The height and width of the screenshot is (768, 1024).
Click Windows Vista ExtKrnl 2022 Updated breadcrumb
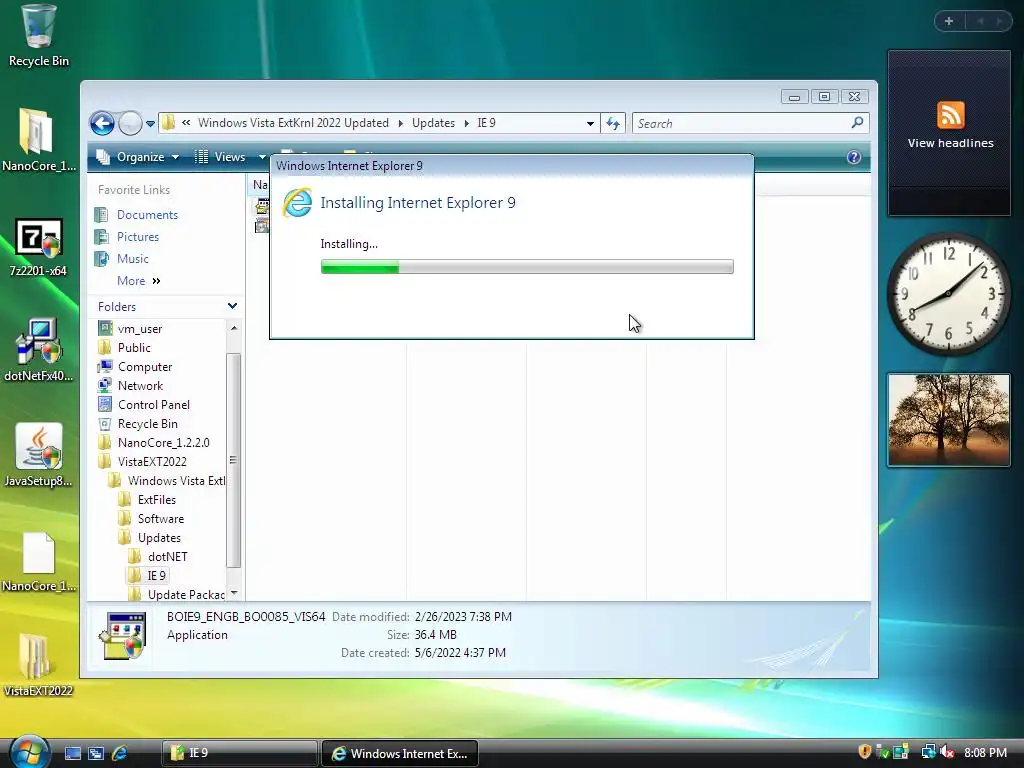point(293,123)
